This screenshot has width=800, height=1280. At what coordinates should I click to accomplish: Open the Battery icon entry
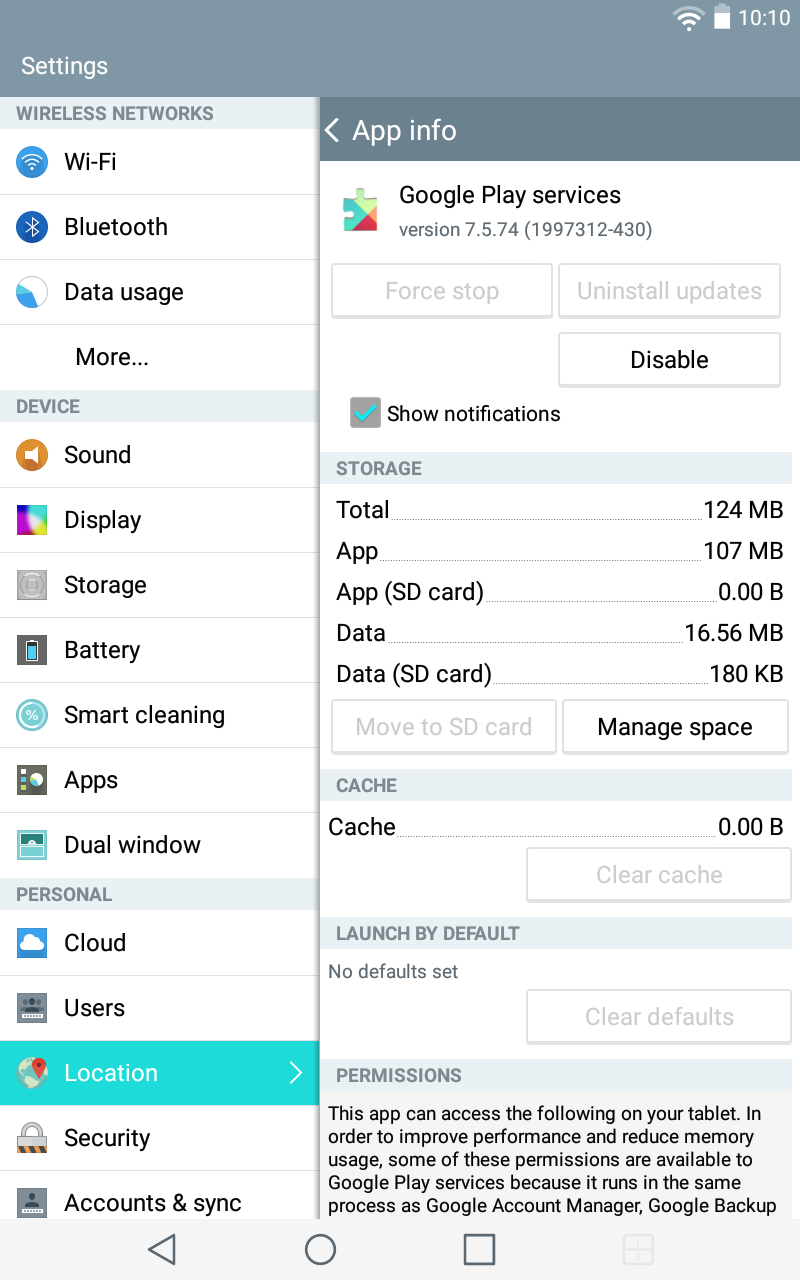[x=32, y=650]
